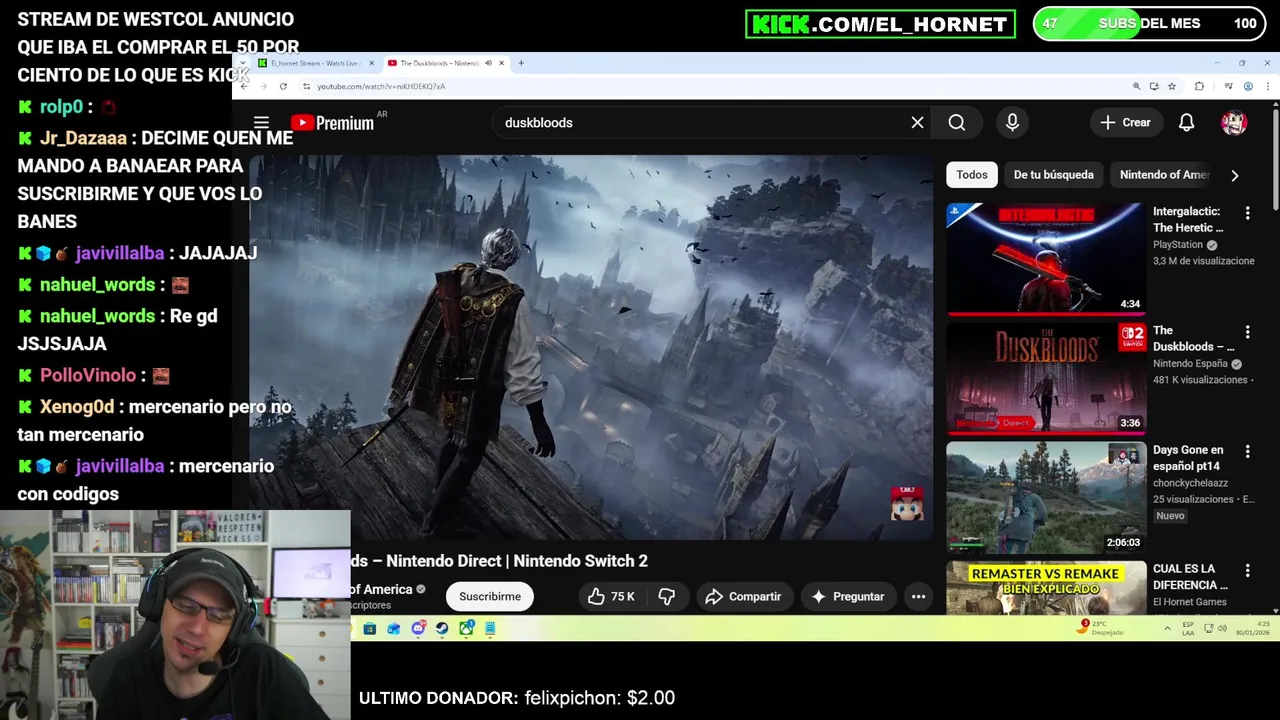Clear the duskbloods search text
1280x720 pixels.
[917, 122]
